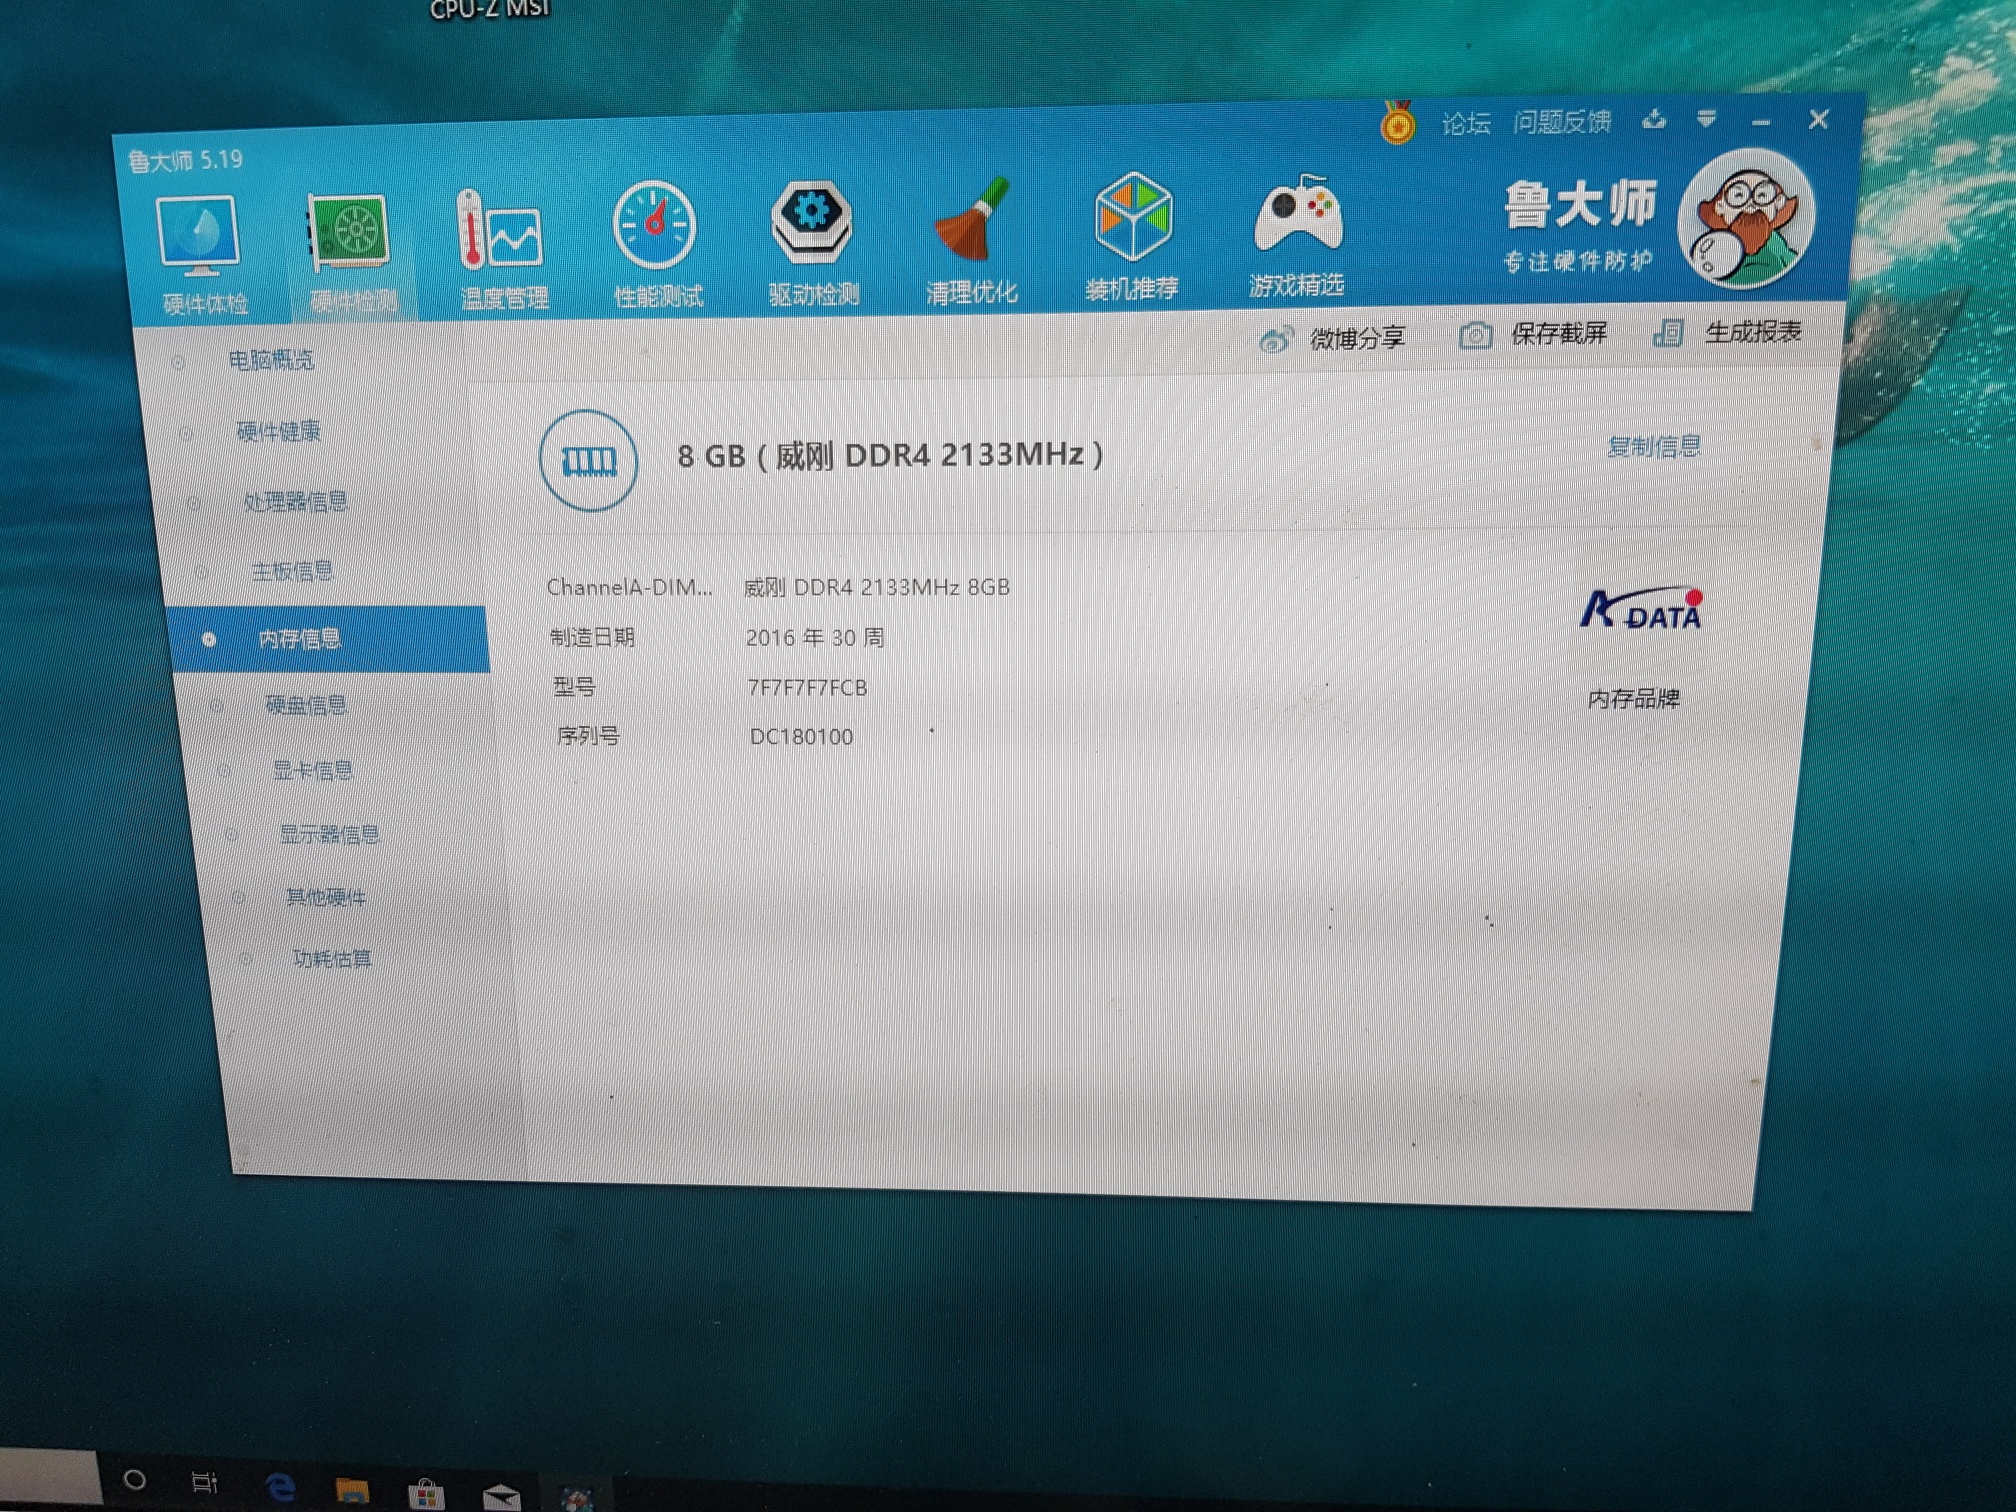Select 硬盘信息 sidebar option
This screenshot has width=2016, height=1512.
tap(305, 705)
